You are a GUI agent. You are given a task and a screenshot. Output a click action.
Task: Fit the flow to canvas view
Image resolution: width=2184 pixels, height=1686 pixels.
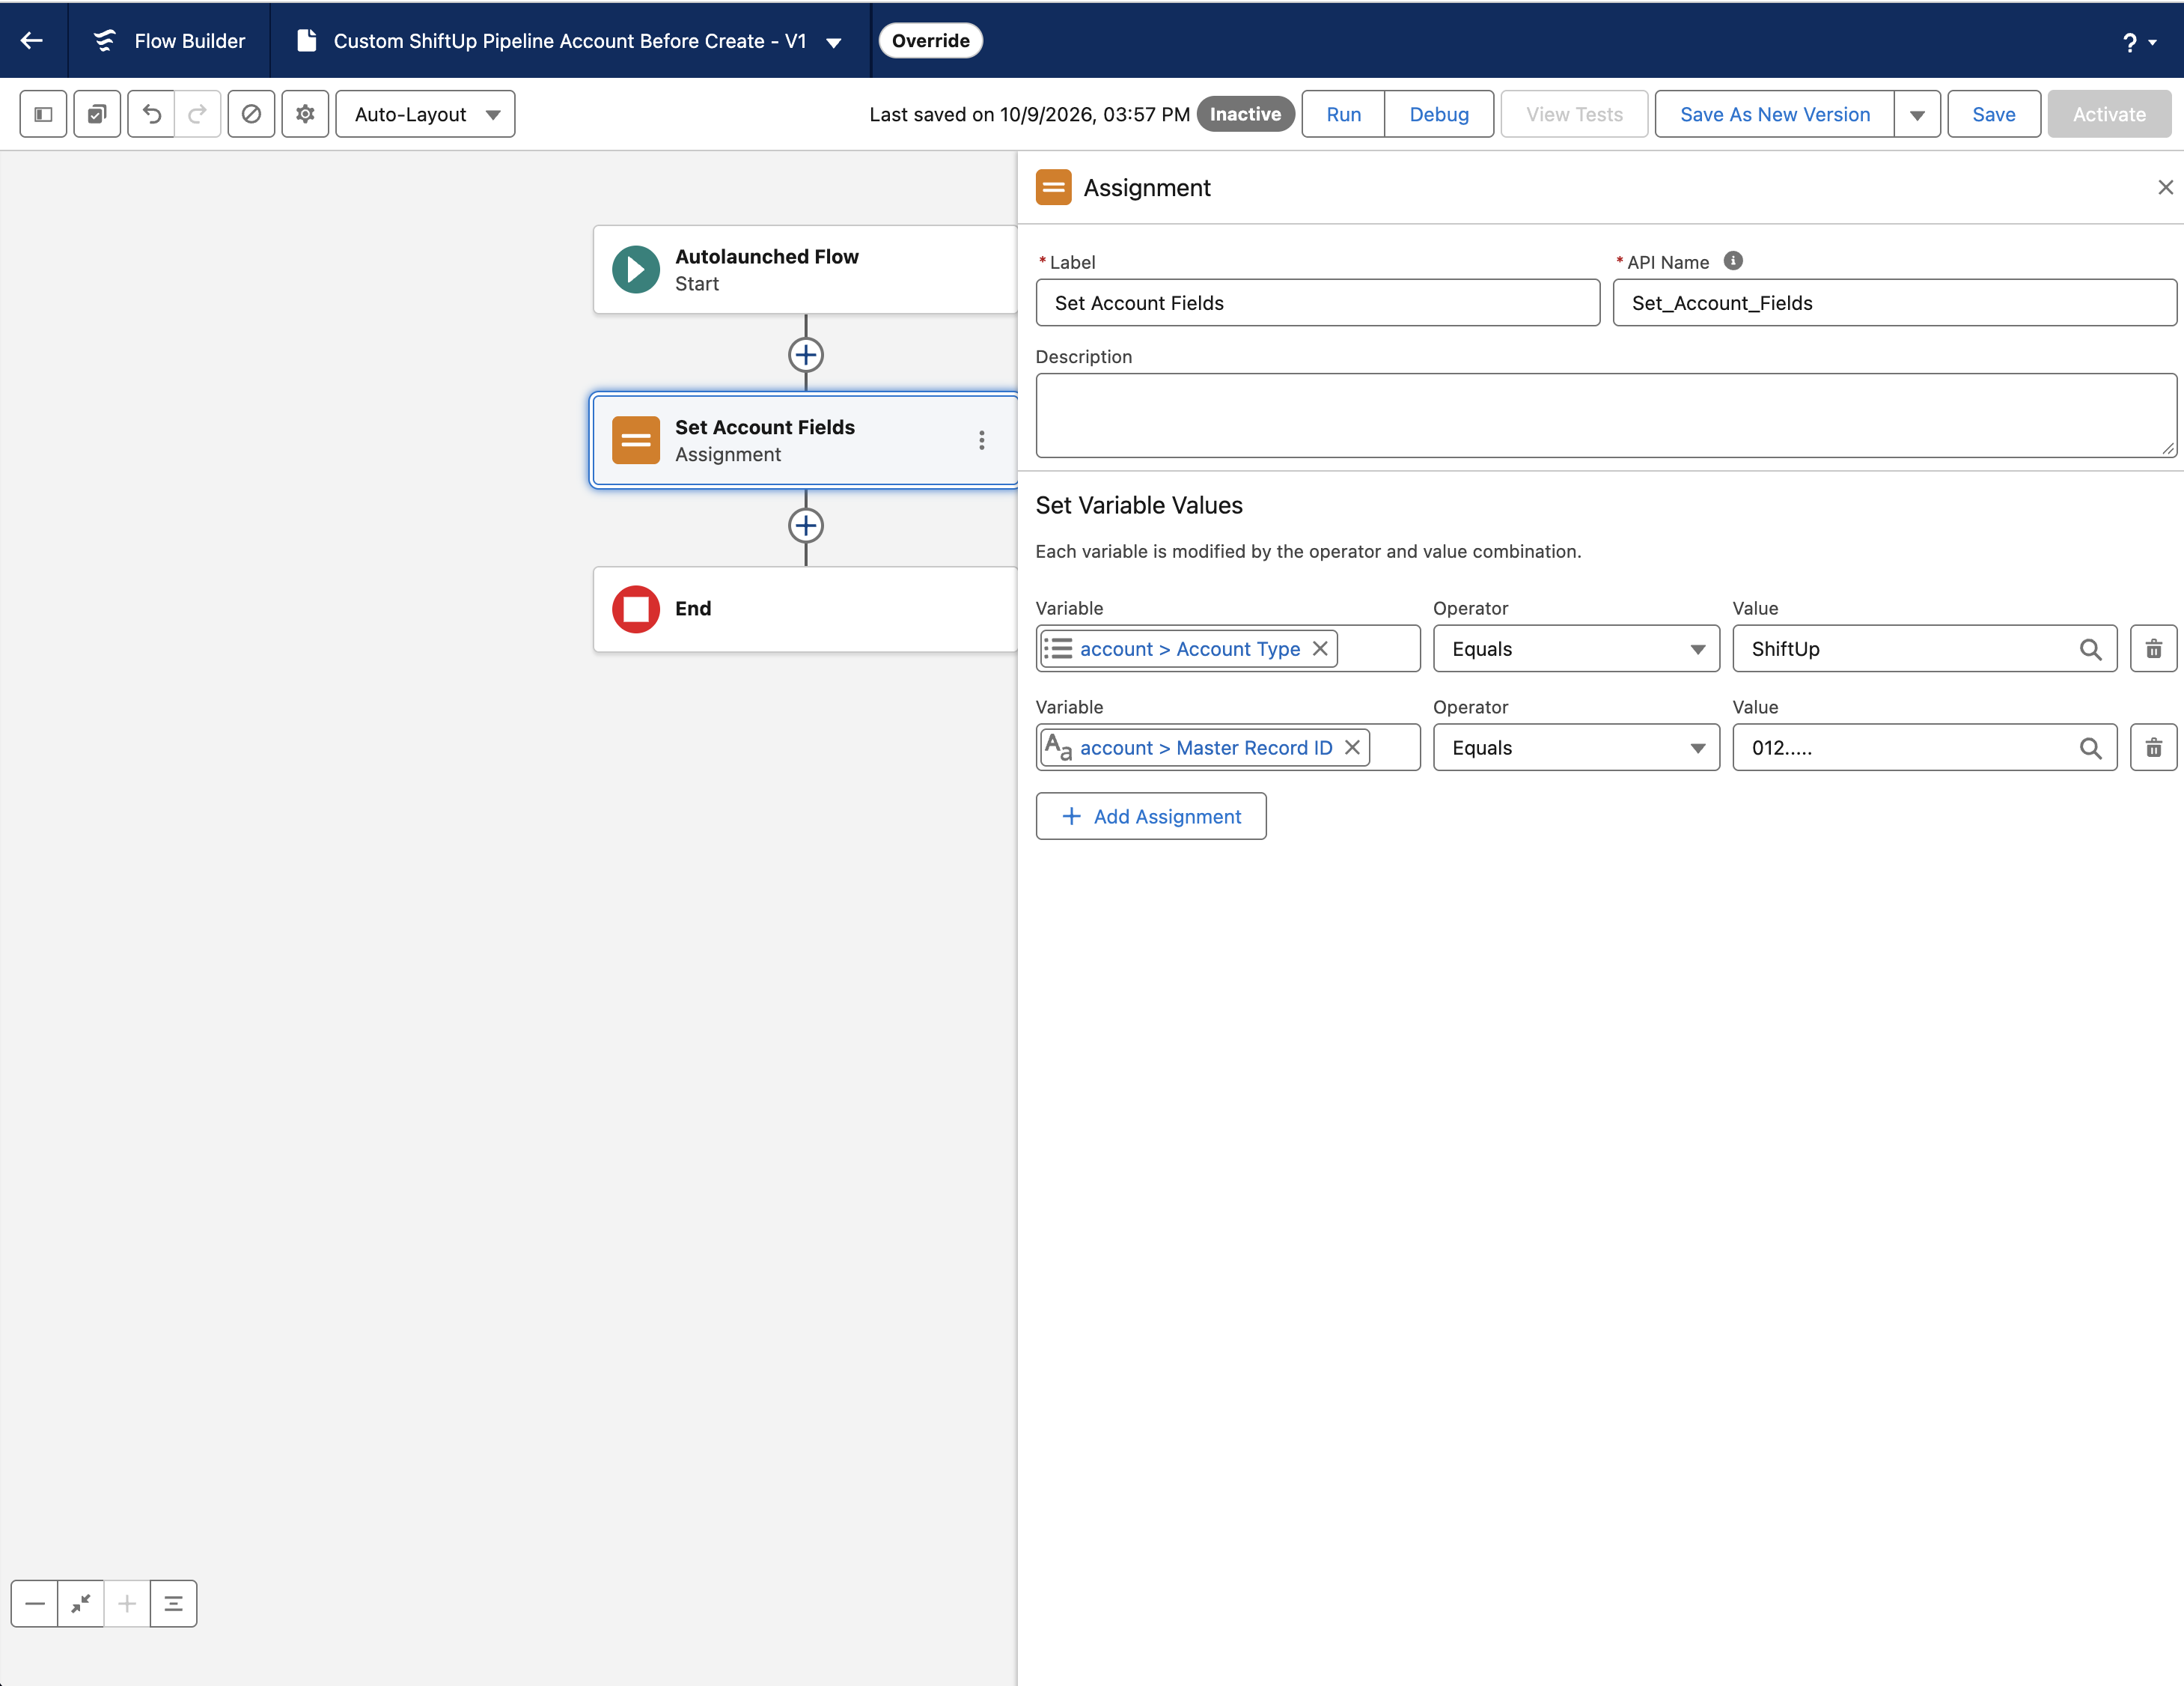[x=81, y=1604]
